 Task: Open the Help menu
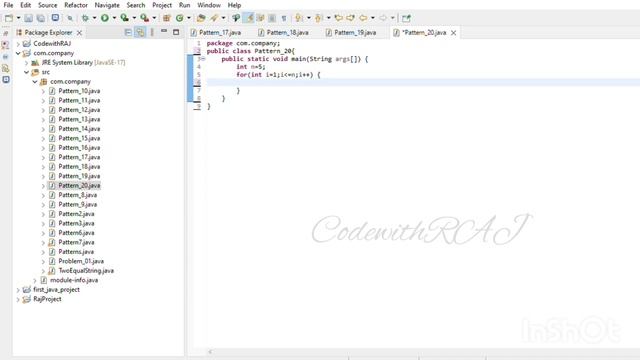[234, 5]
